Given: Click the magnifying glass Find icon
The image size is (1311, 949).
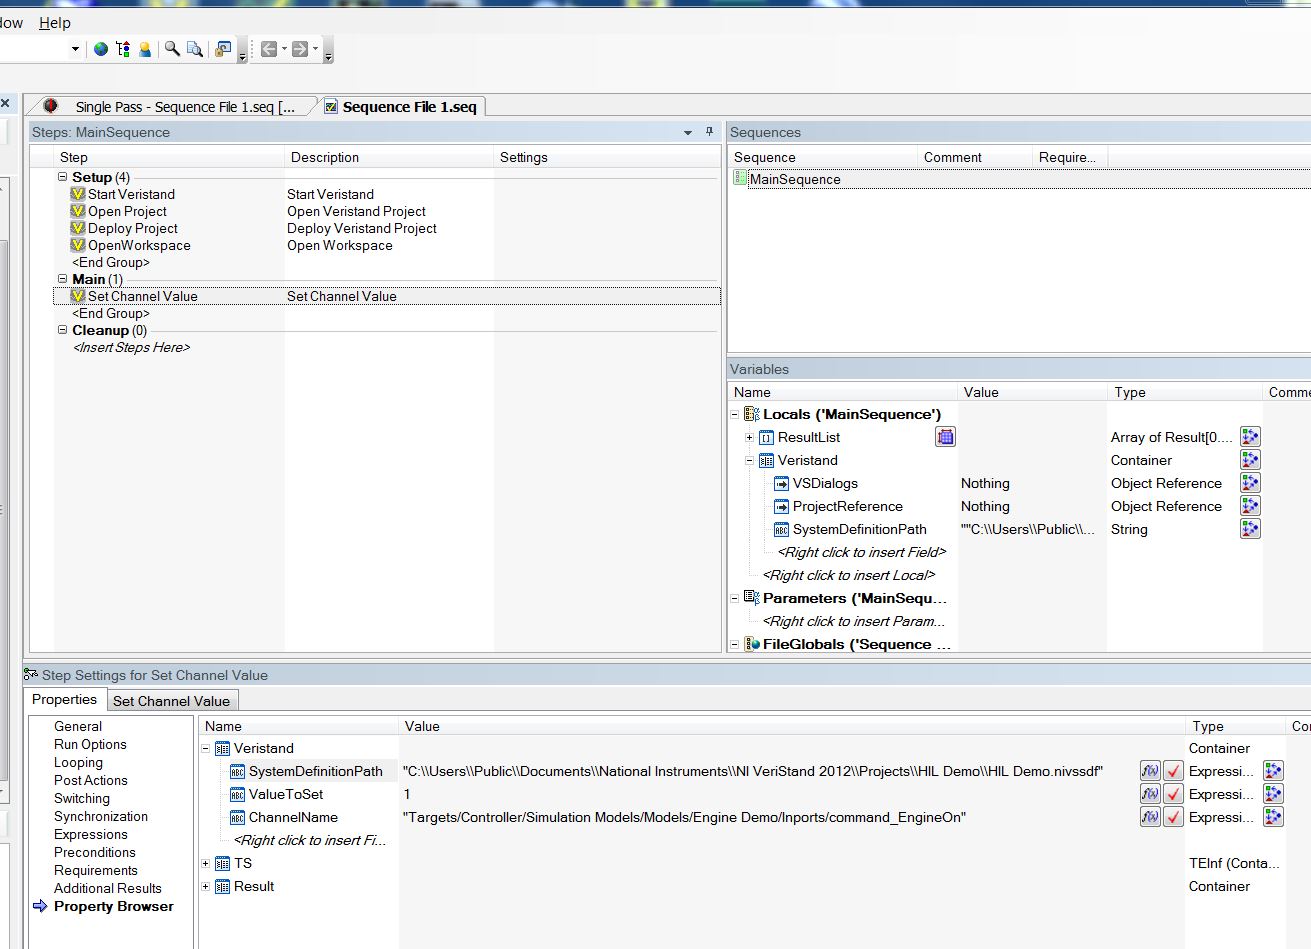Looking at the screenshot, I should point(172,49).
